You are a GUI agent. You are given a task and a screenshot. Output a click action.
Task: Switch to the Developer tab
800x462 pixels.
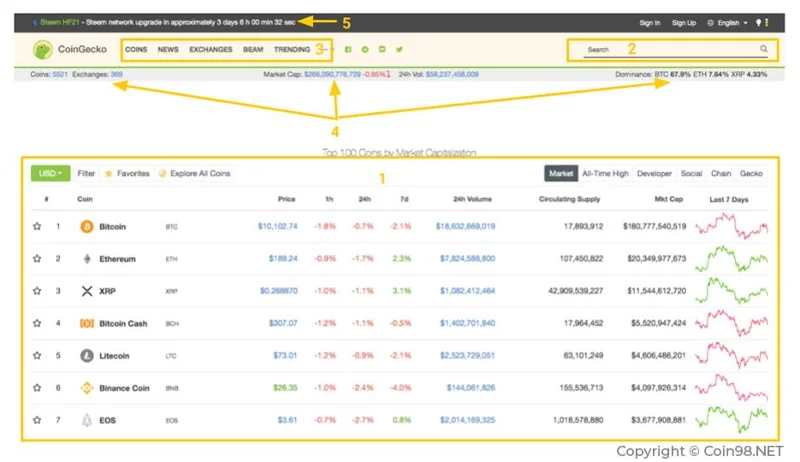pyautogui.click(x=654, y=173)
